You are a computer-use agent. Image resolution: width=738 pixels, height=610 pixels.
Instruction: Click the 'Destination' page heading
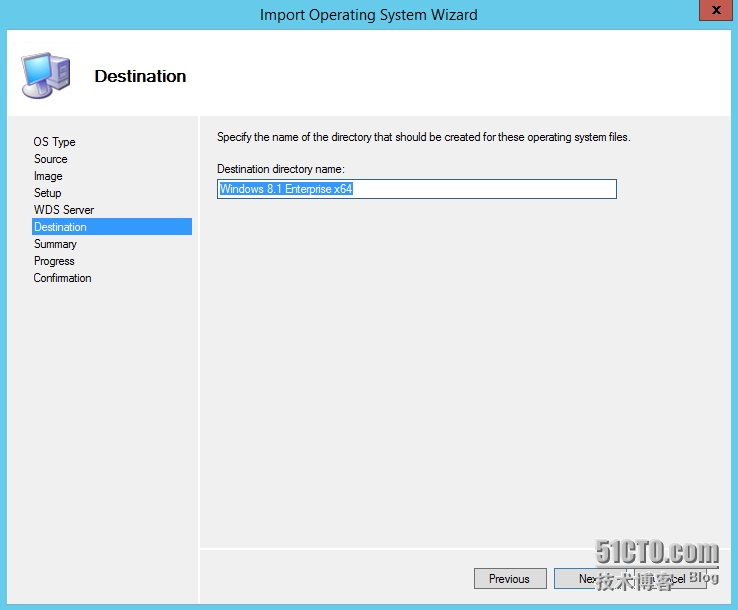[140, 76]
